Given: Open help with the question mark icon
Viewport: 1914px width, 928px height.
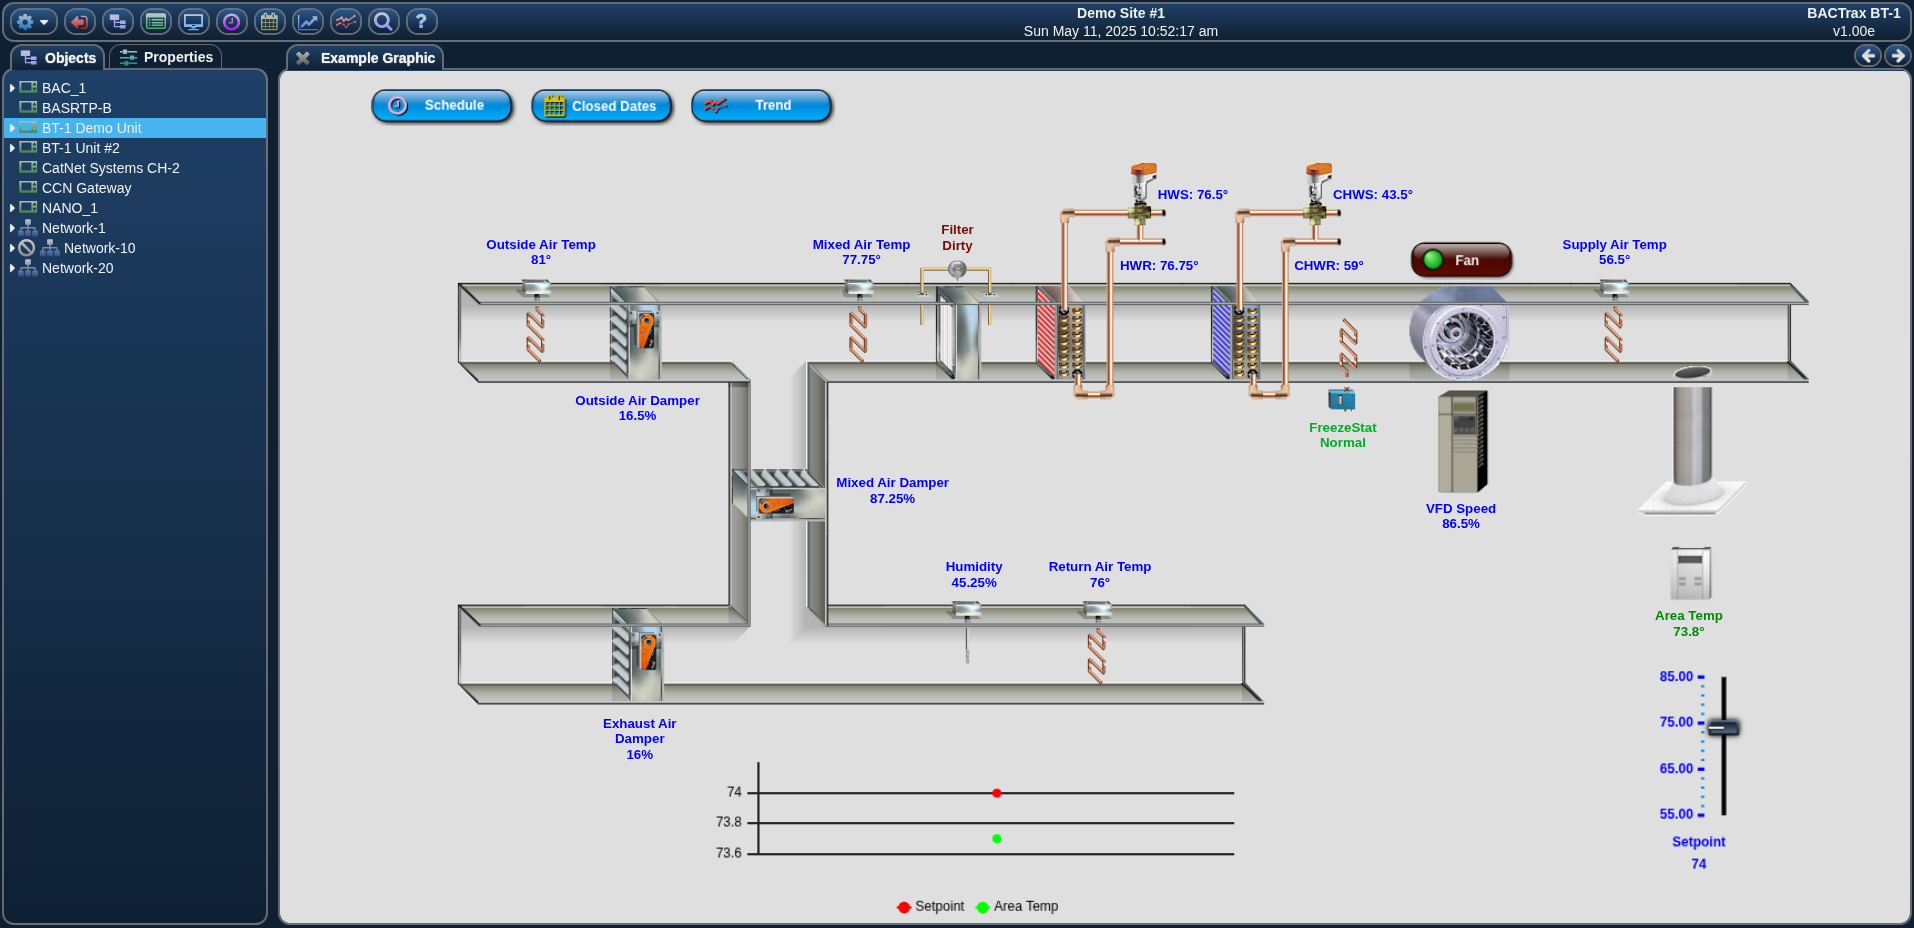Looking at the screenshot, I should (422, 21).
